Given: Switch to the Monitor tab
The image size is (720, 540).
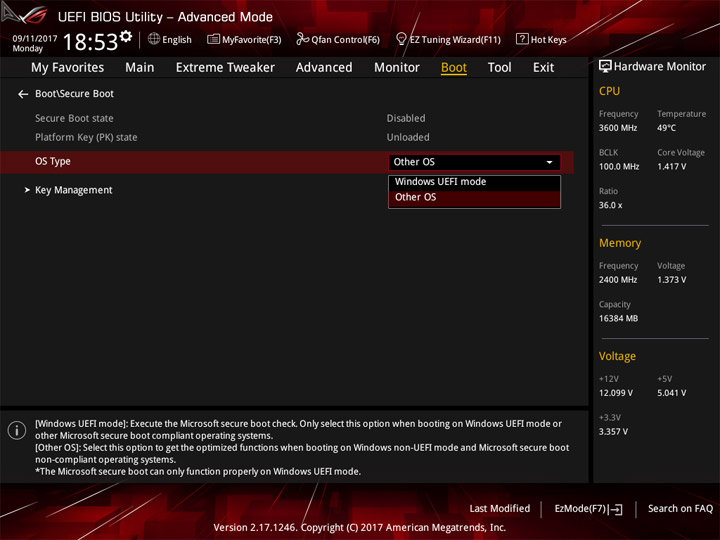Looking at the screenshot, I should click(x=397, y=68).
